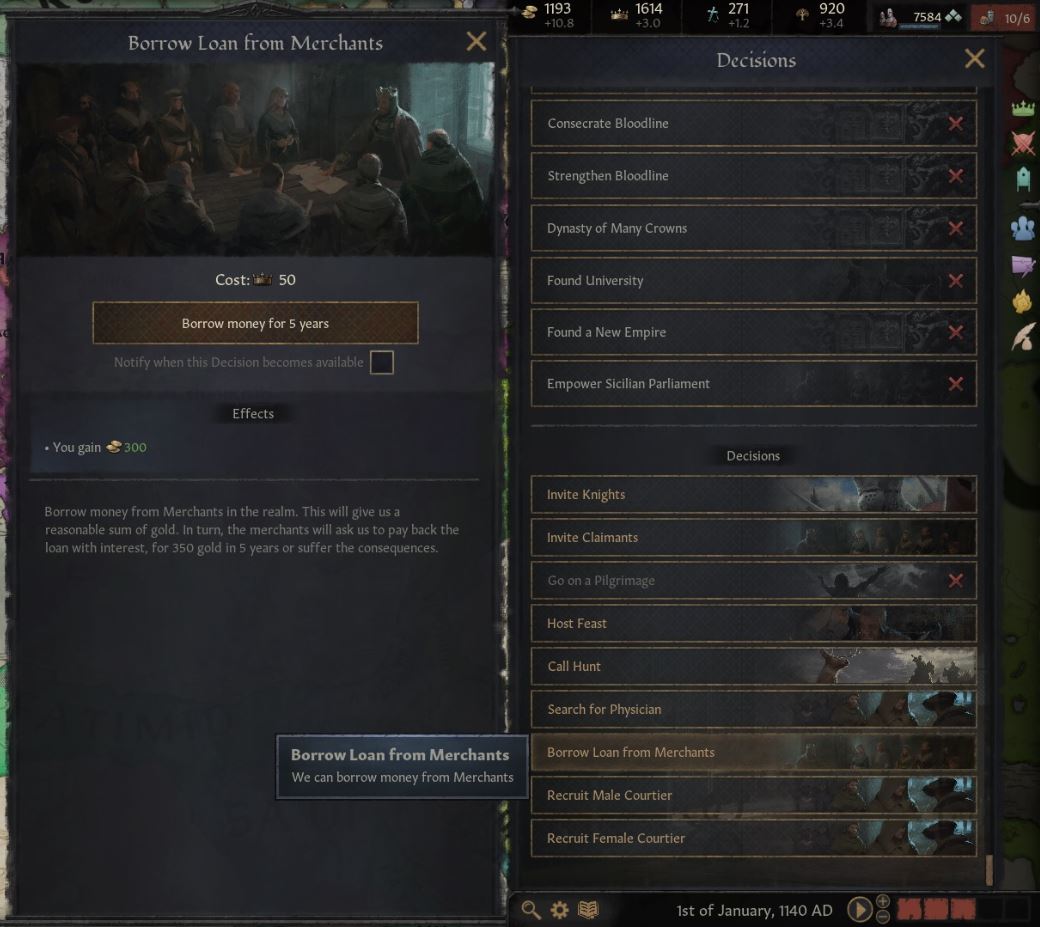Click the Decisions list scrollbar
This screenshot has width=1040, height=927.
(x=990, y=870)
